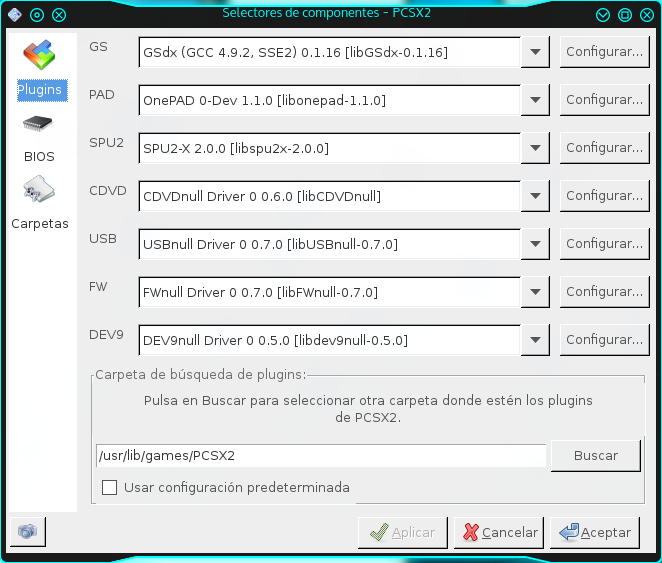Expand the USB plugin dropdown arrow
This screenshot has height=563, width=662.
[535, 244]
